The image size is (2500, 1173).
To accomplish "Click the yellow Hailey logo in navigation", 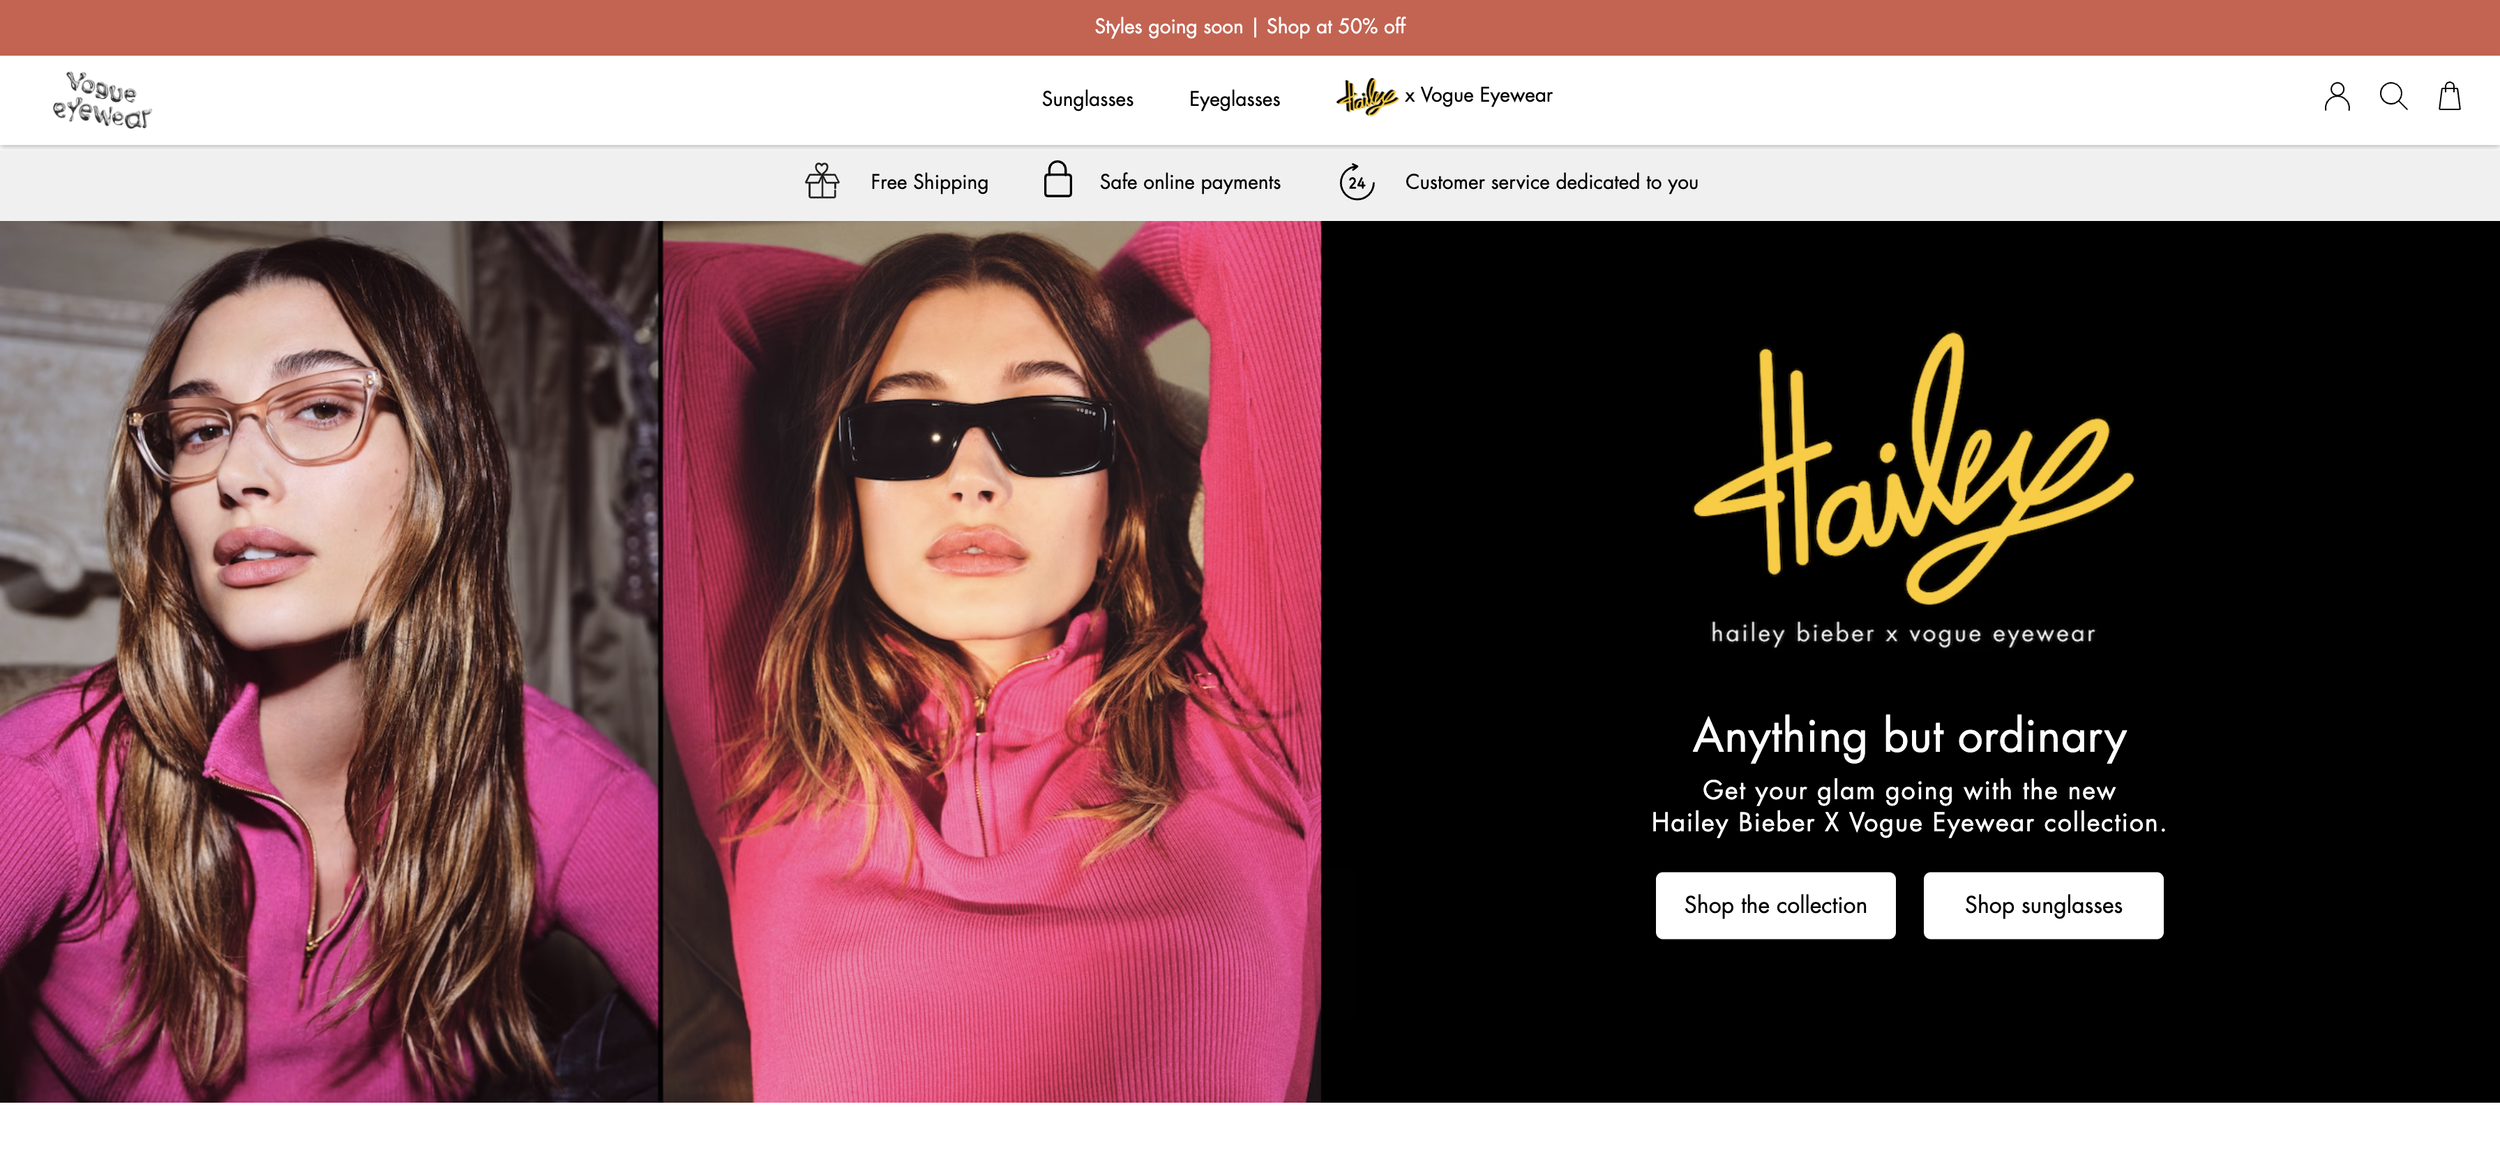I will (x=1366, y=97).
